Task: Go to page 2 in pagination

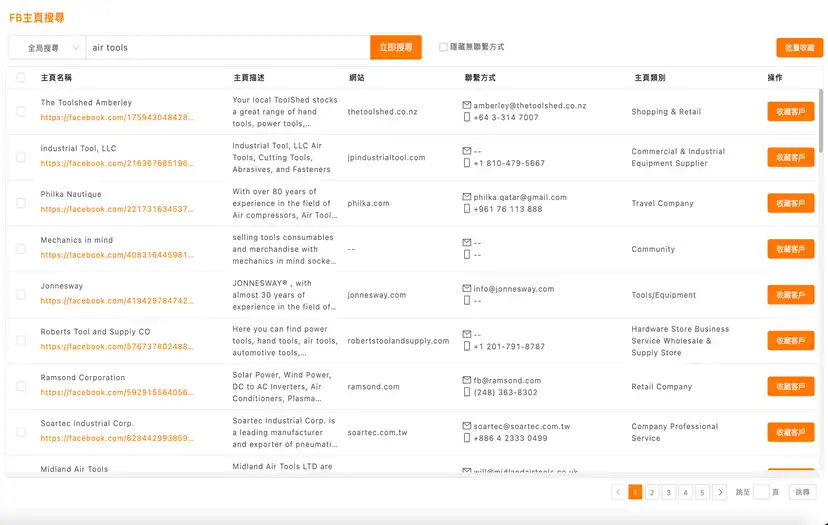Action: [652, 492]
